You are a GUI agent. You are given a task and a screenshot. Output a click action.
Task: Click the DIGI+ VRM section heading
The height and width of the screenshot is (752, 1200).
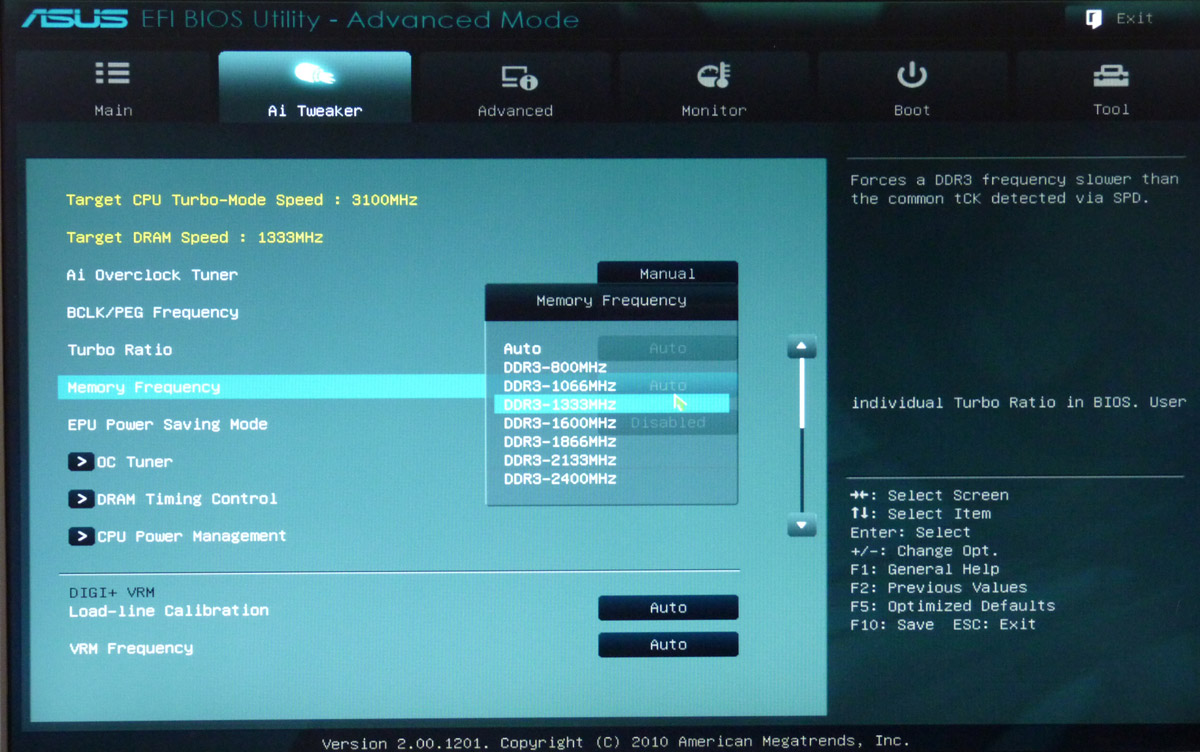click(x=111, y=593)
